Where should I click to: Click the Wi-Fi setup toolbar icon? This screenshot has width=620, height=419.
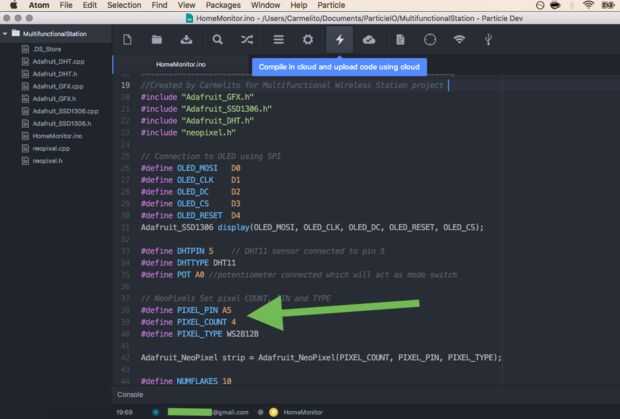pos(459,40)
